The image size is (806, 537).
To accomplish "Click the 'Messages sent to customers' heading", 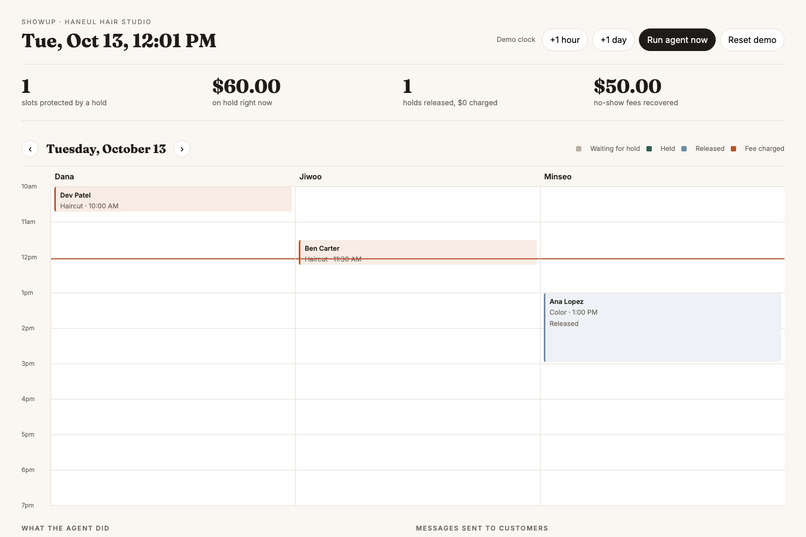I will pyautogui.click(x=482, y=528).
